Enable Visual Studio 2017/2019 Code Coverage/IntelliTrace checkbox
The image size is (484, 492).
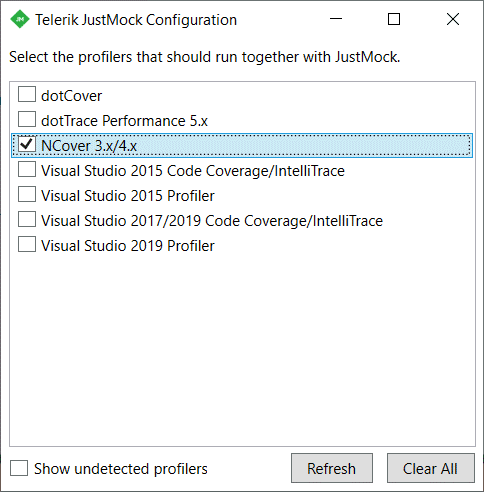point(27,219)
